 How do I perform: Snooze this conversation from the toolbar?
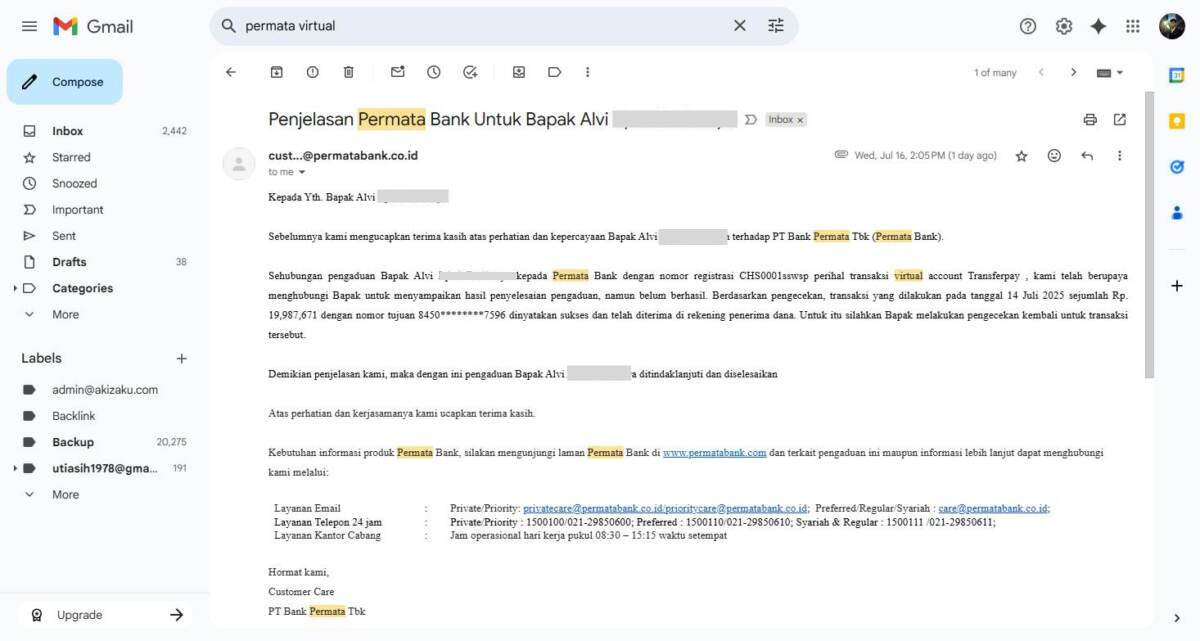[x=434, y=72]
